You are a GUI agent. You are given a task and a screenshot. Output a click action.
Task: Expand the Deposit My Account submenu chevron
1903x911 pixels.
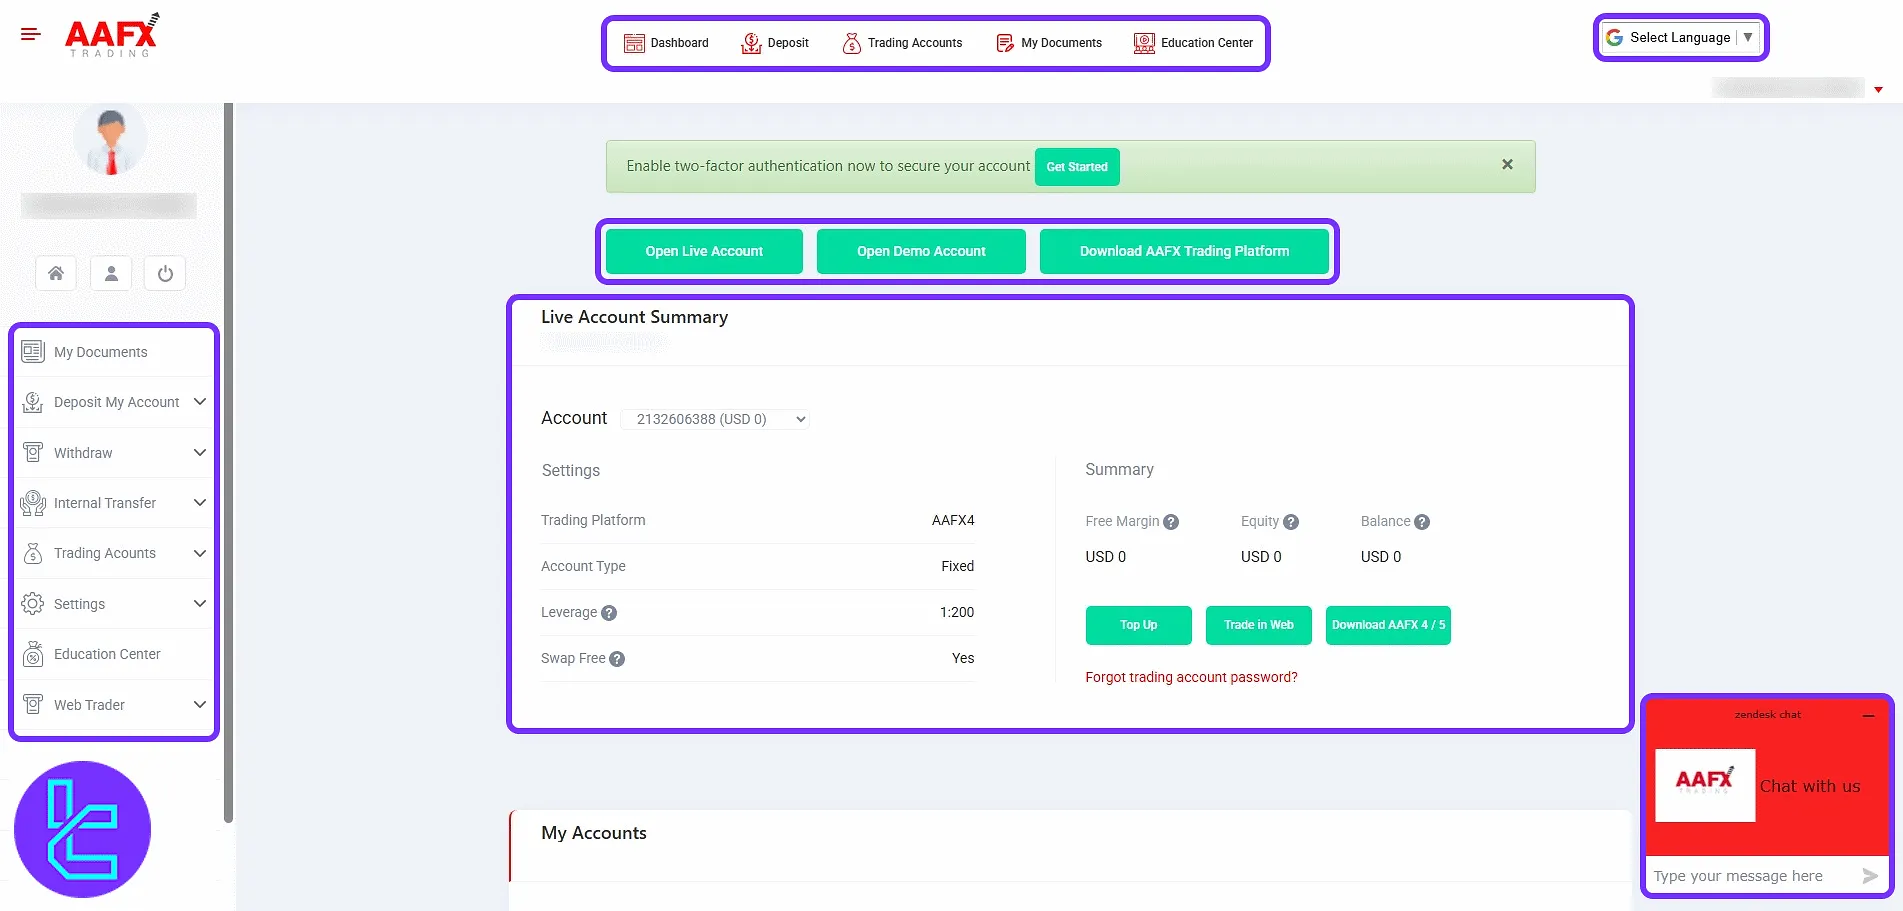[200, 402]
